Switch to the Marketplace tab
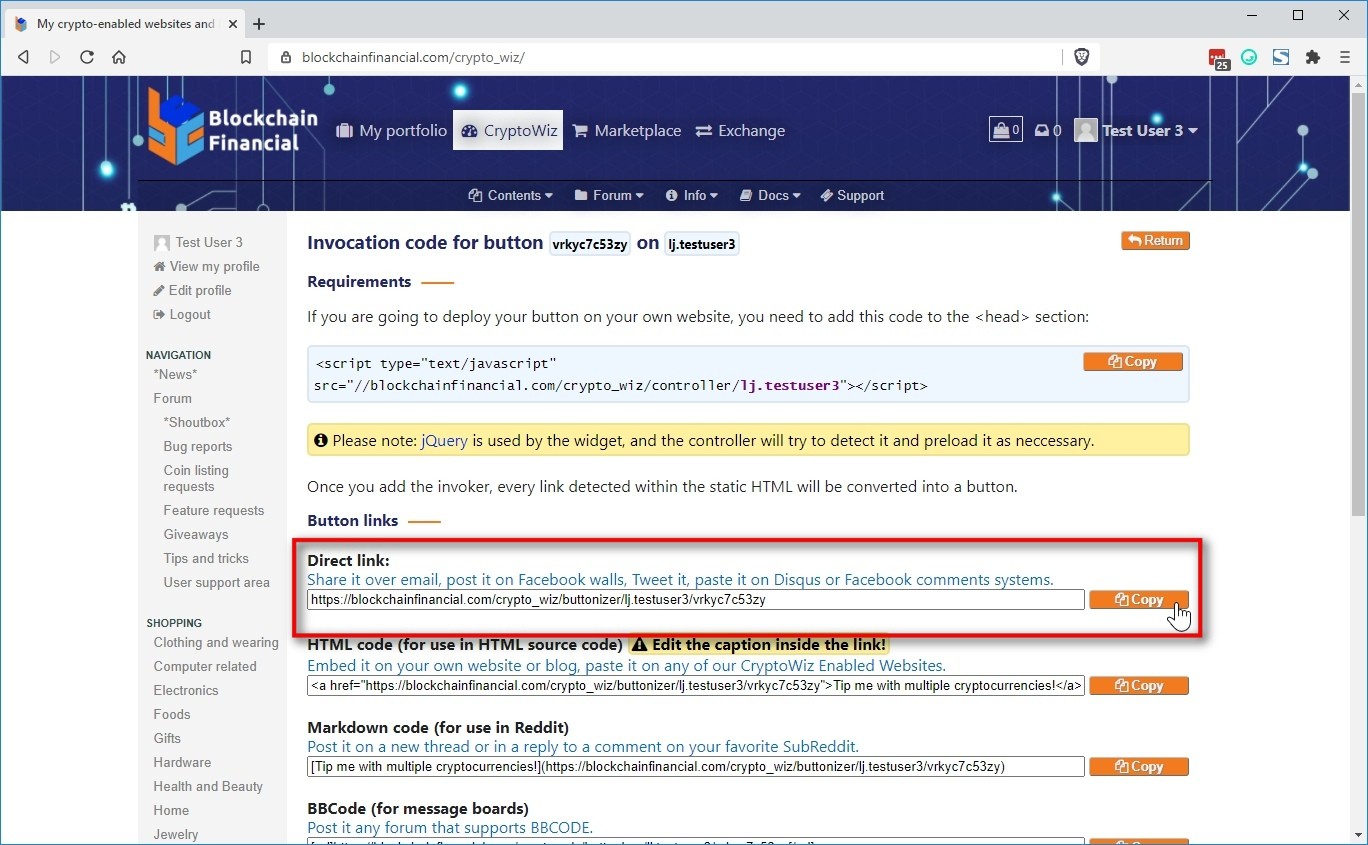The image size is (1368, 845). (x=627, y=130)
